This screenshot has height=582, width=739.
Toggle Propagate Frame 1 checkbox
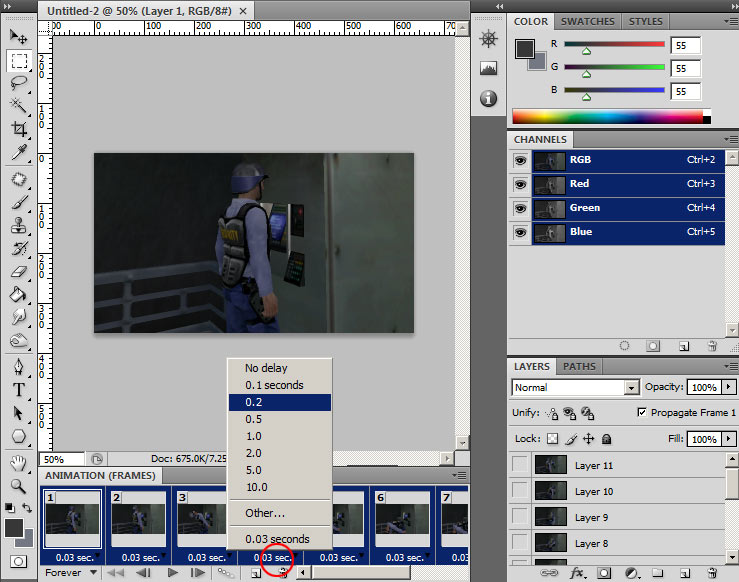click(642, 412)
